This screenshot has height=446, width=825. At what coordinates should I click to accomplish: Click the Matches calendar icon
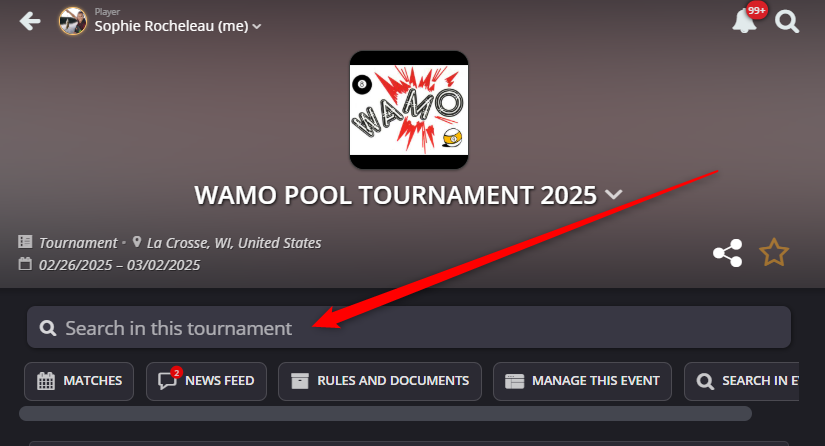(x=46, y=381)
